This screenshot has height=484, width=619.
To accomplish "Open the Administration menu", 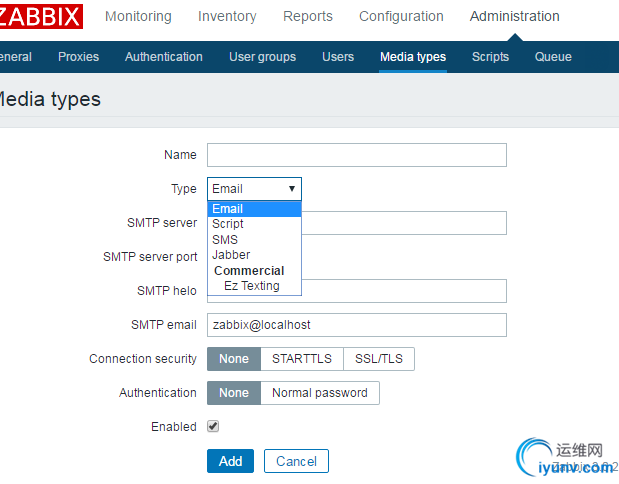I will point(514,16).
